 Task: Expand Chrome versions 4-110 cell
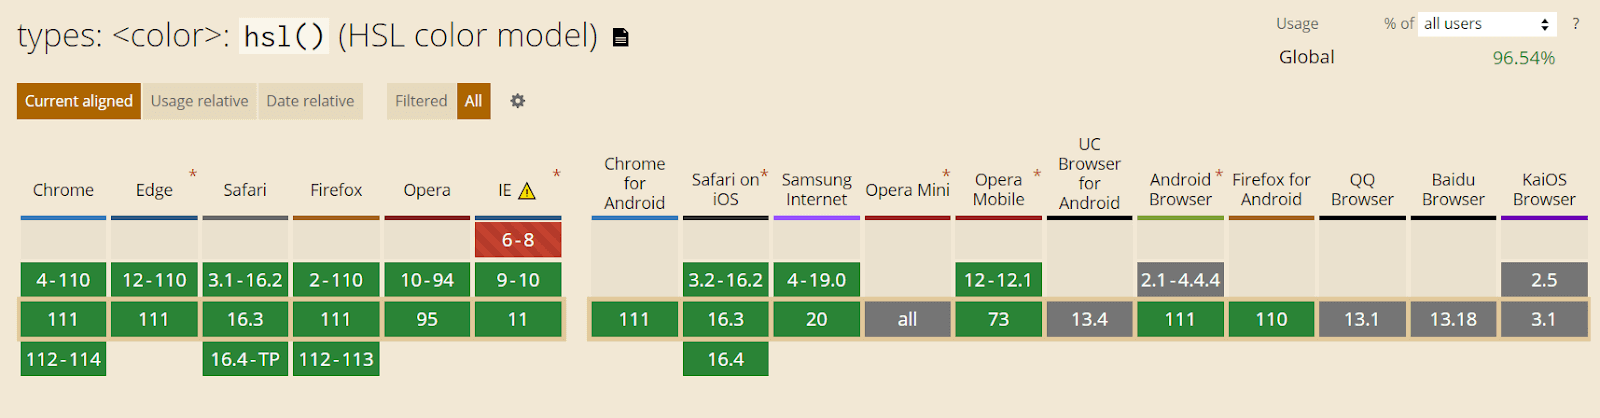click(x=63, y=280)
